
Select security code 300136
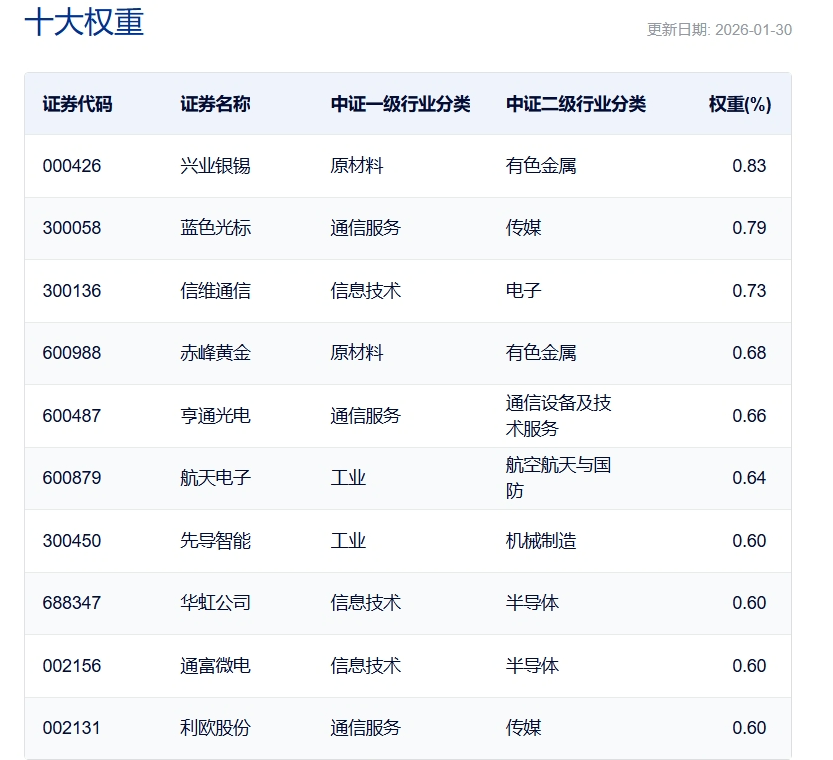click(x=72, y=291)
